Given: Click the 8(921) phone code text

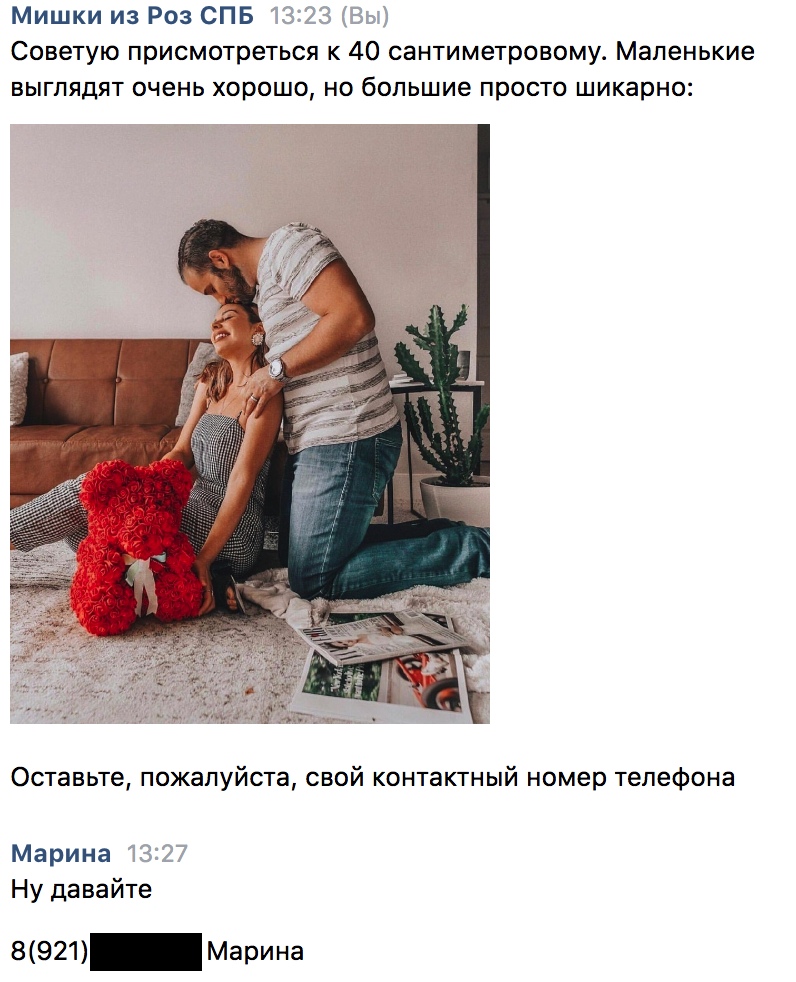Looking at the screenshot, I should coord(50,951).
